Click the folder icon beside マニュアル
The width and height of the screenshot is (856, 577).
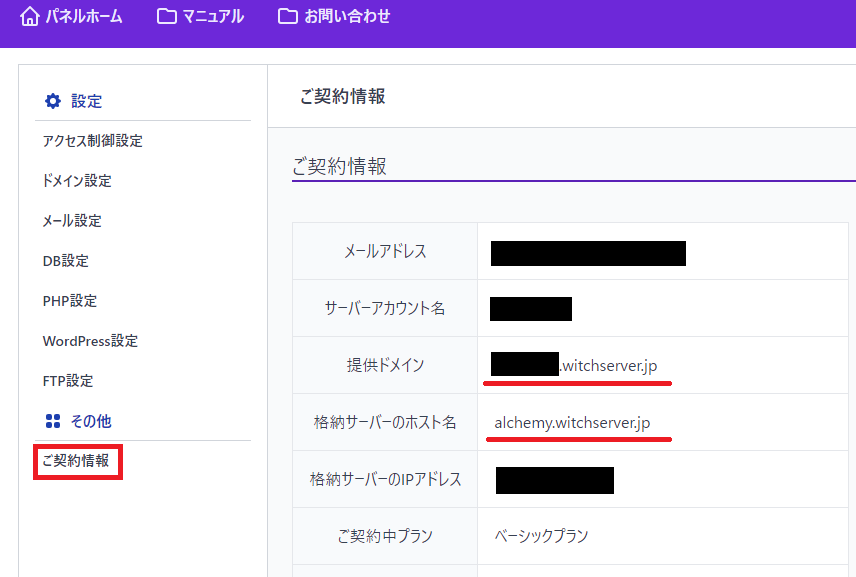tap(167, 16)
